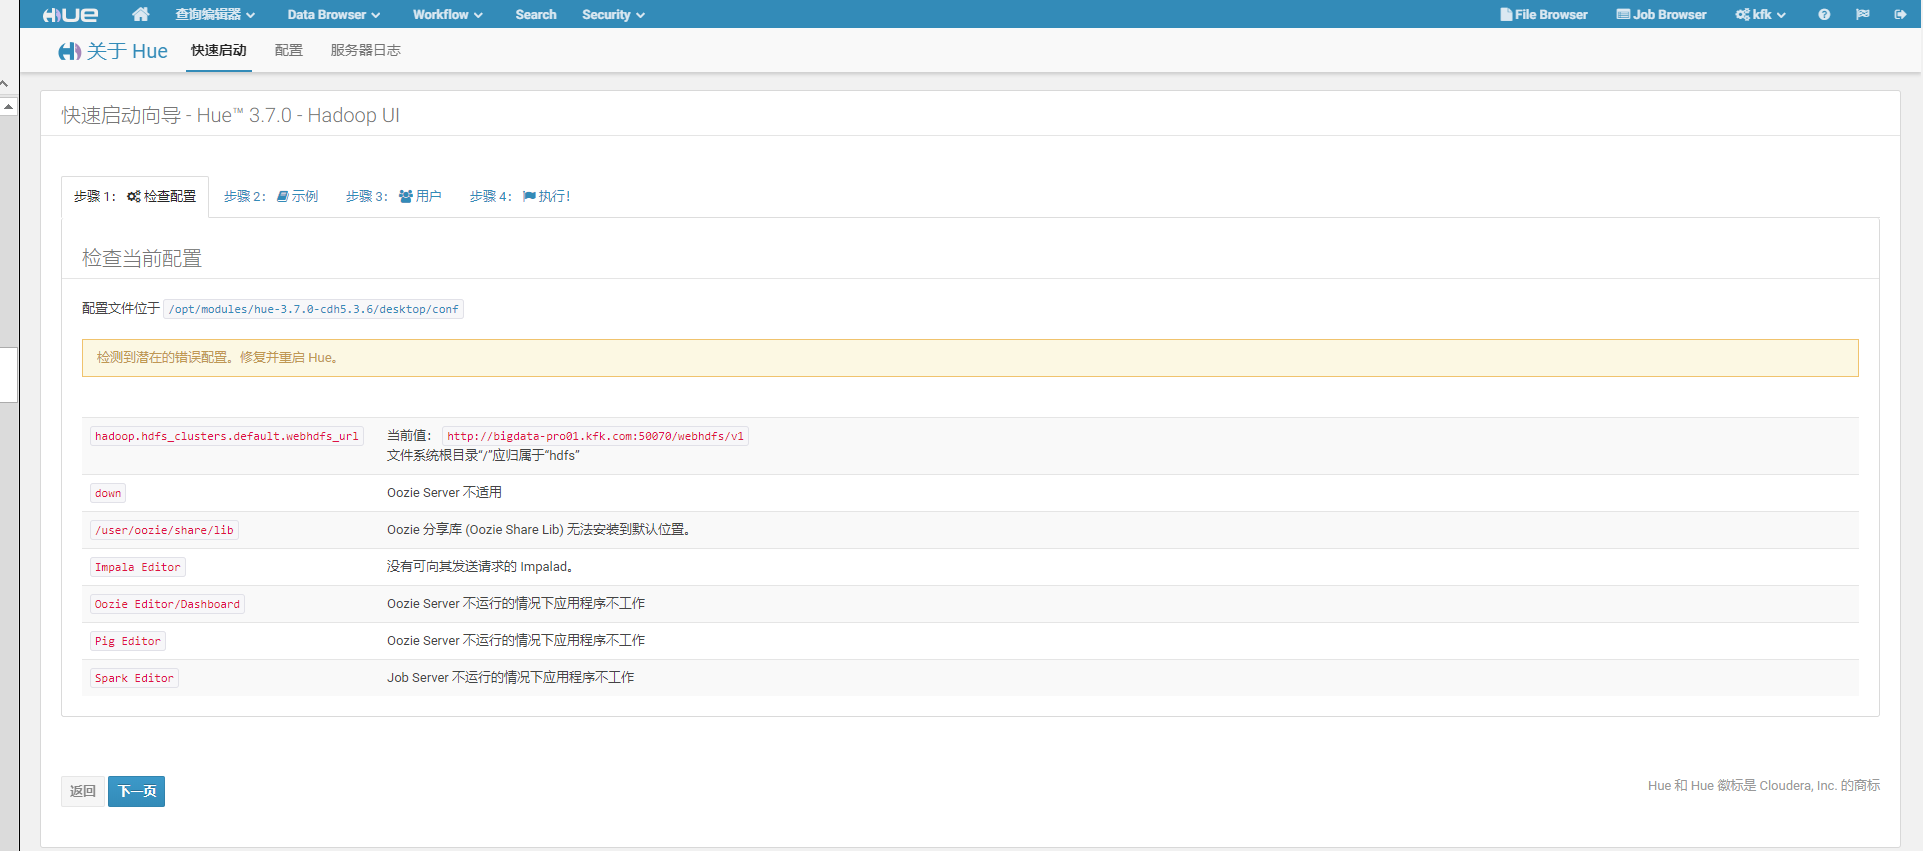Open Search in the navbar
1923x851 pixels.
click(536, 14)
